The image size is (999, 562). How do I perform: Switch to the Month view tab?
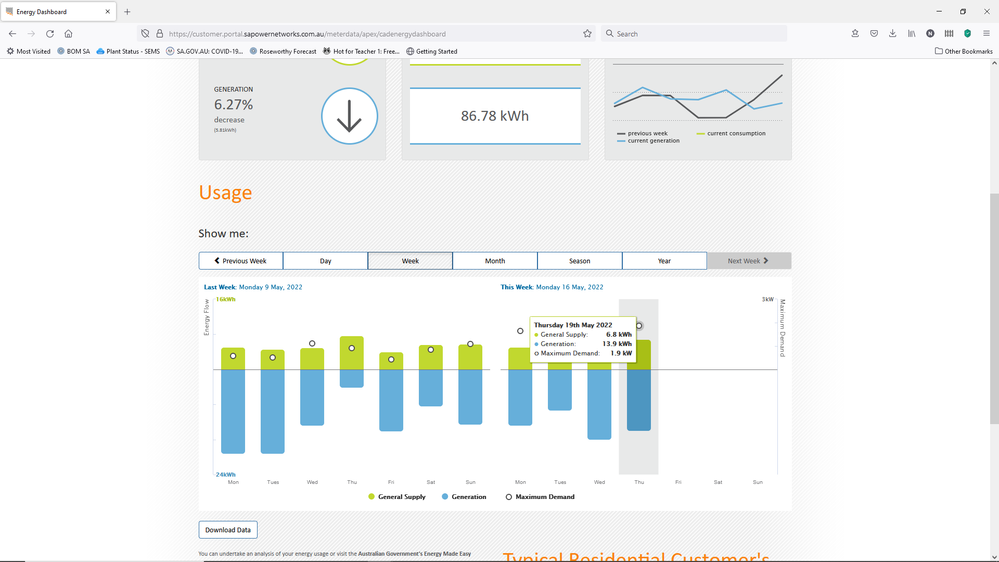click(x=495, y=261)
